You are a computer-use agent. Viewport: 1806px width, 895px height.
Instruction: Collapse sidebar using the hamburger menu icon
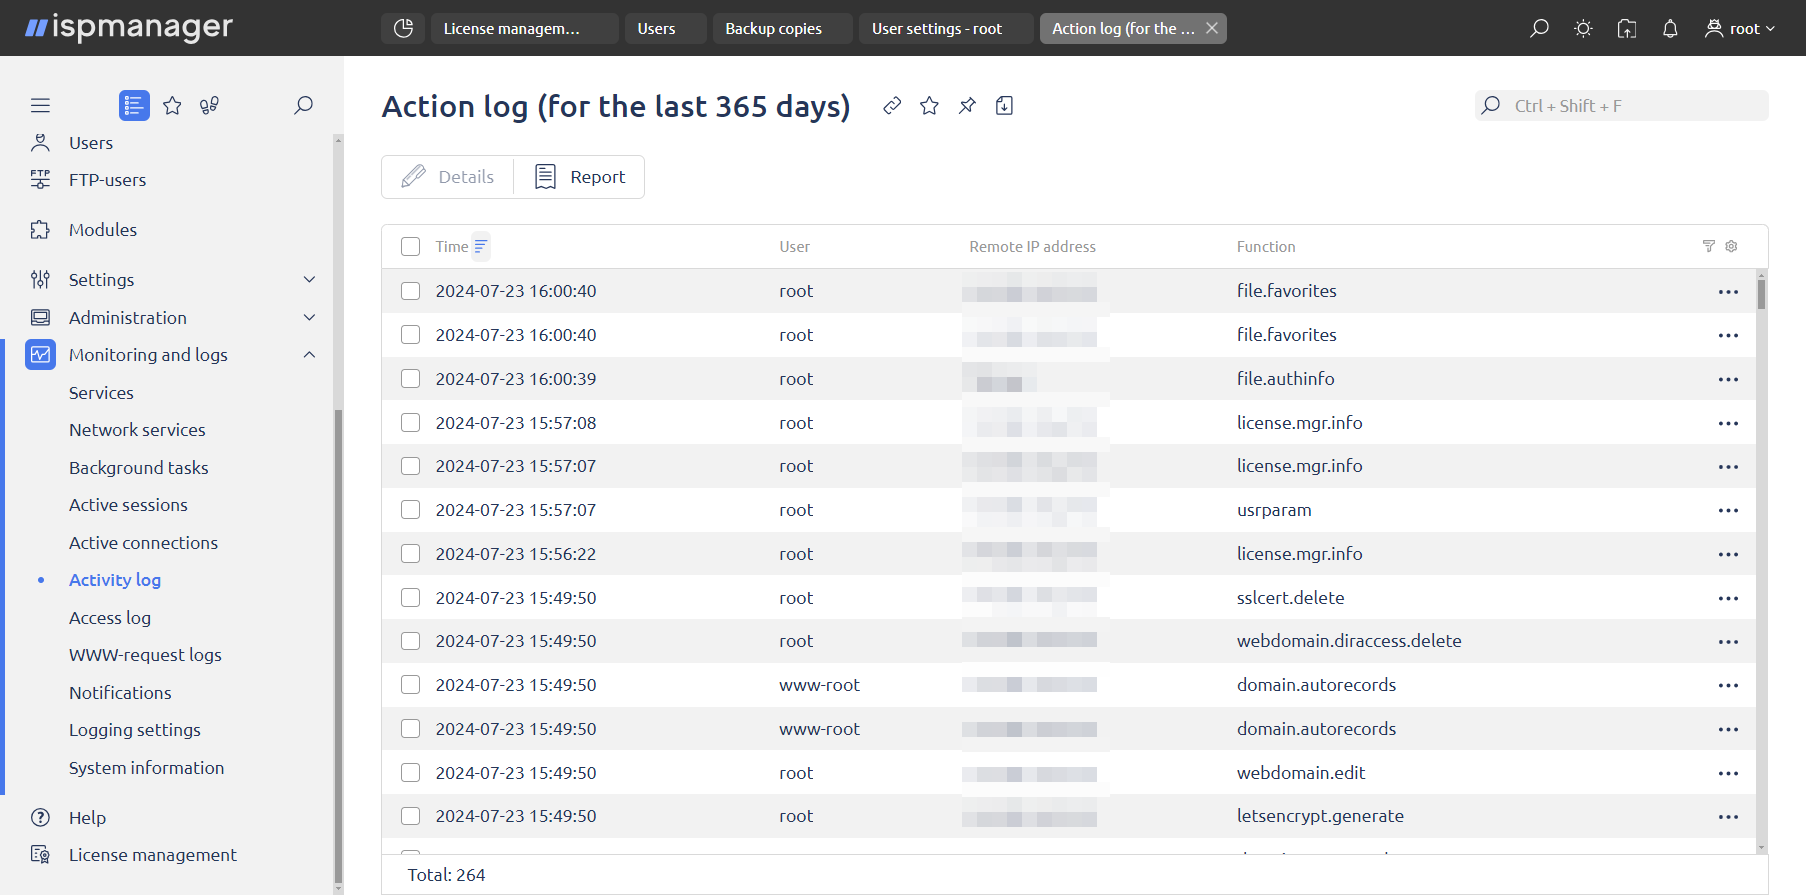40,106
